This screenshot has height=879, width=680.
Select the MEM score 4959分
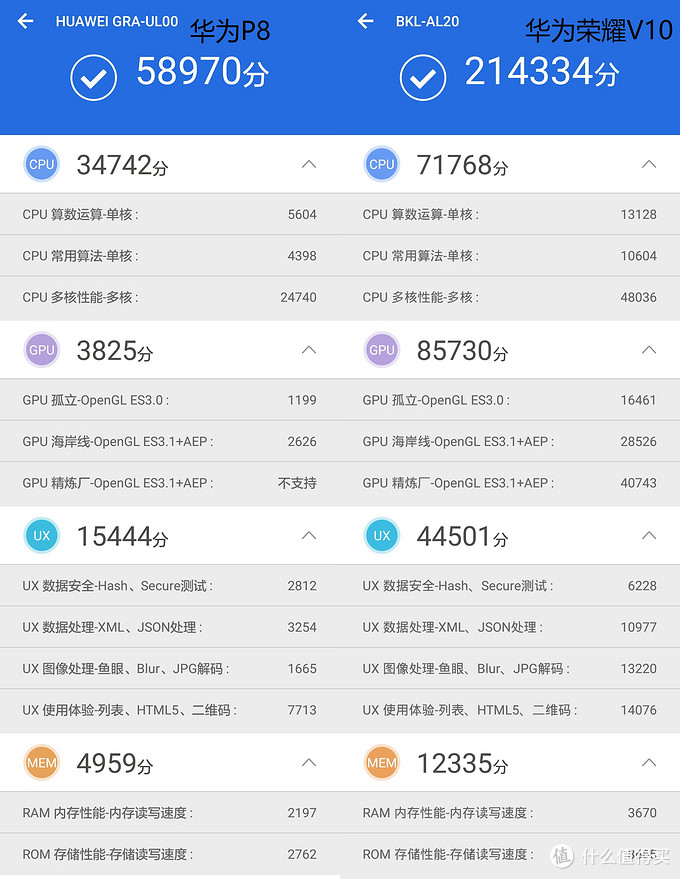(x=115, y=764)
